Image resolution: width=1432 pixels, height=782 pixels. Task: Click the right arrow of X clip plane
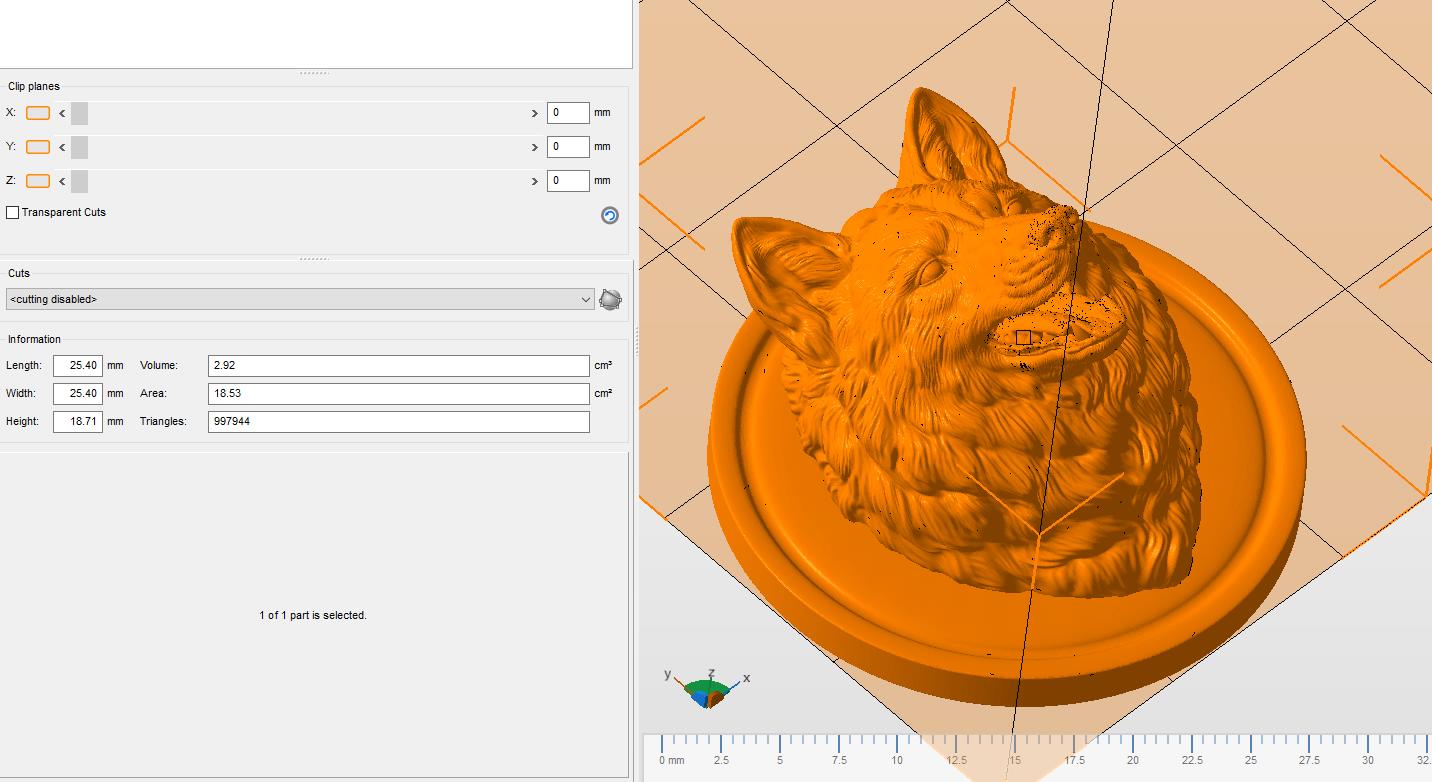[534, 113]
